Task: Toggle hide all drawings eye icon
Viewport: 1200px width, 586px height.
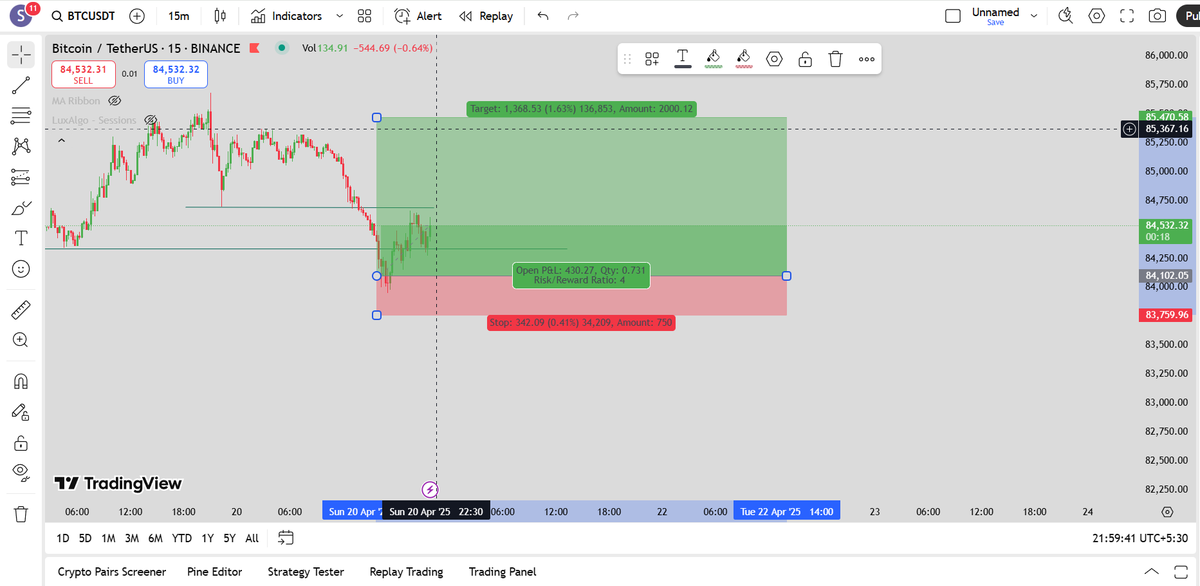Action: [21, 472]
